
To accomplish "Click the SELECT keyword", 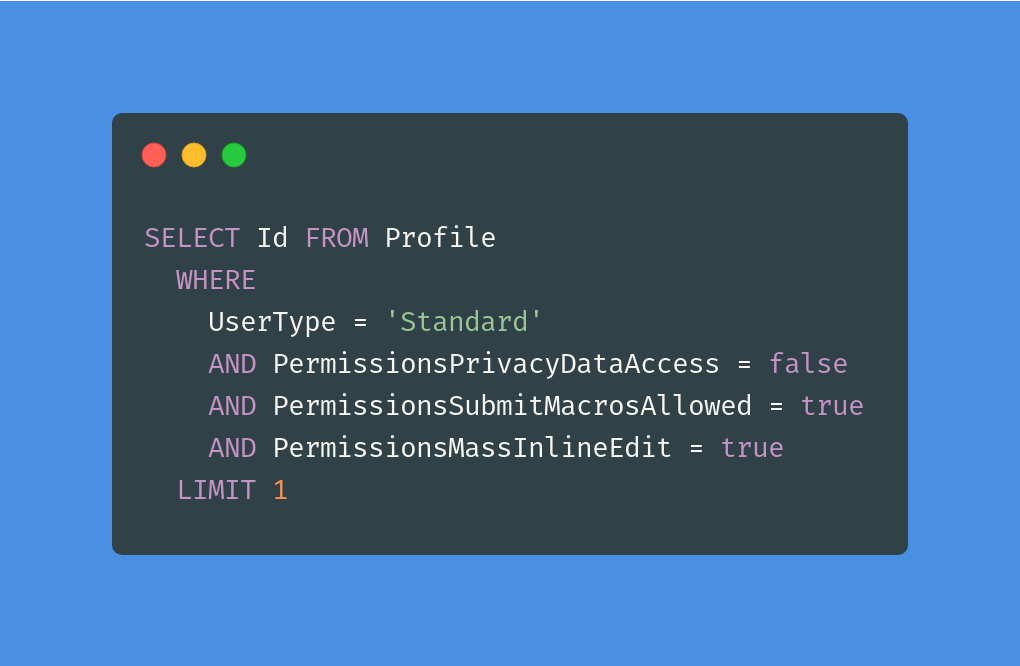I will [192, 238].
